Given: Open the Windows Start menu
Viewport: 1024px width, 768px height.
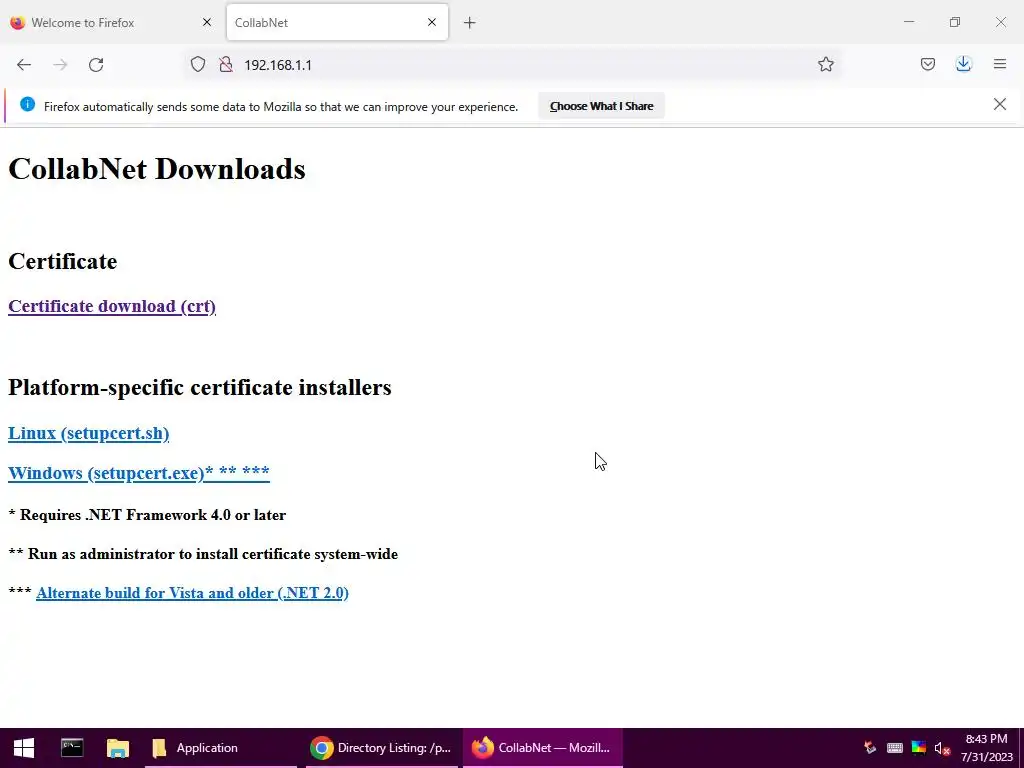Looking at the screenshot, I should (24, 748).
